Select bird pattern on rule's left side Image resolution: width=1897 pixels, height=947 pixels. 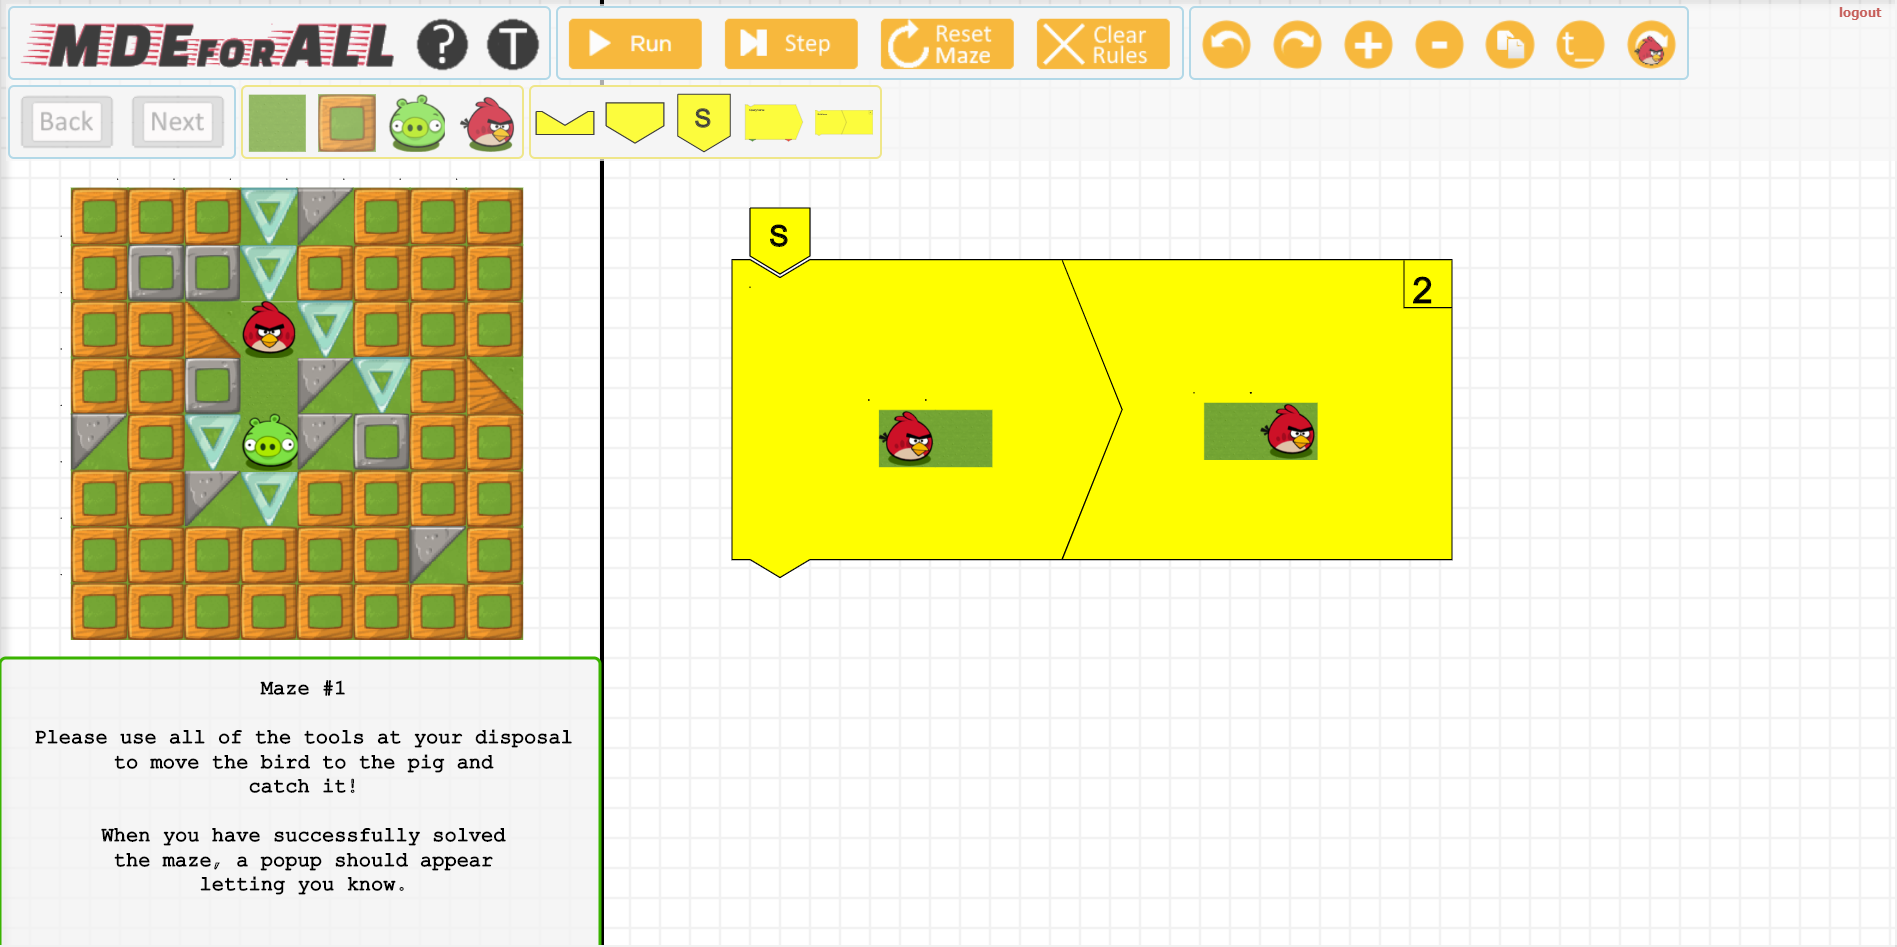935,438
